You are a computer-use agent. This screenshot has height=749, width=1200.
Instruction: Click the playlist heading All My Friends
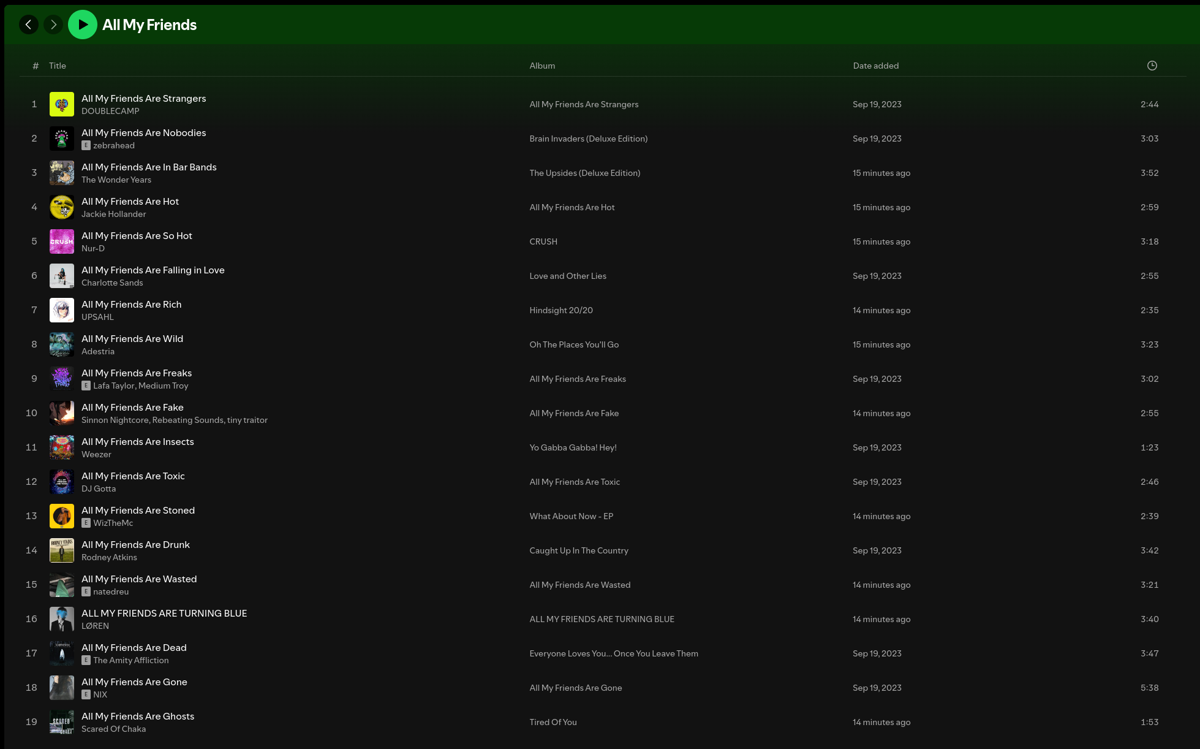[149, 25]
